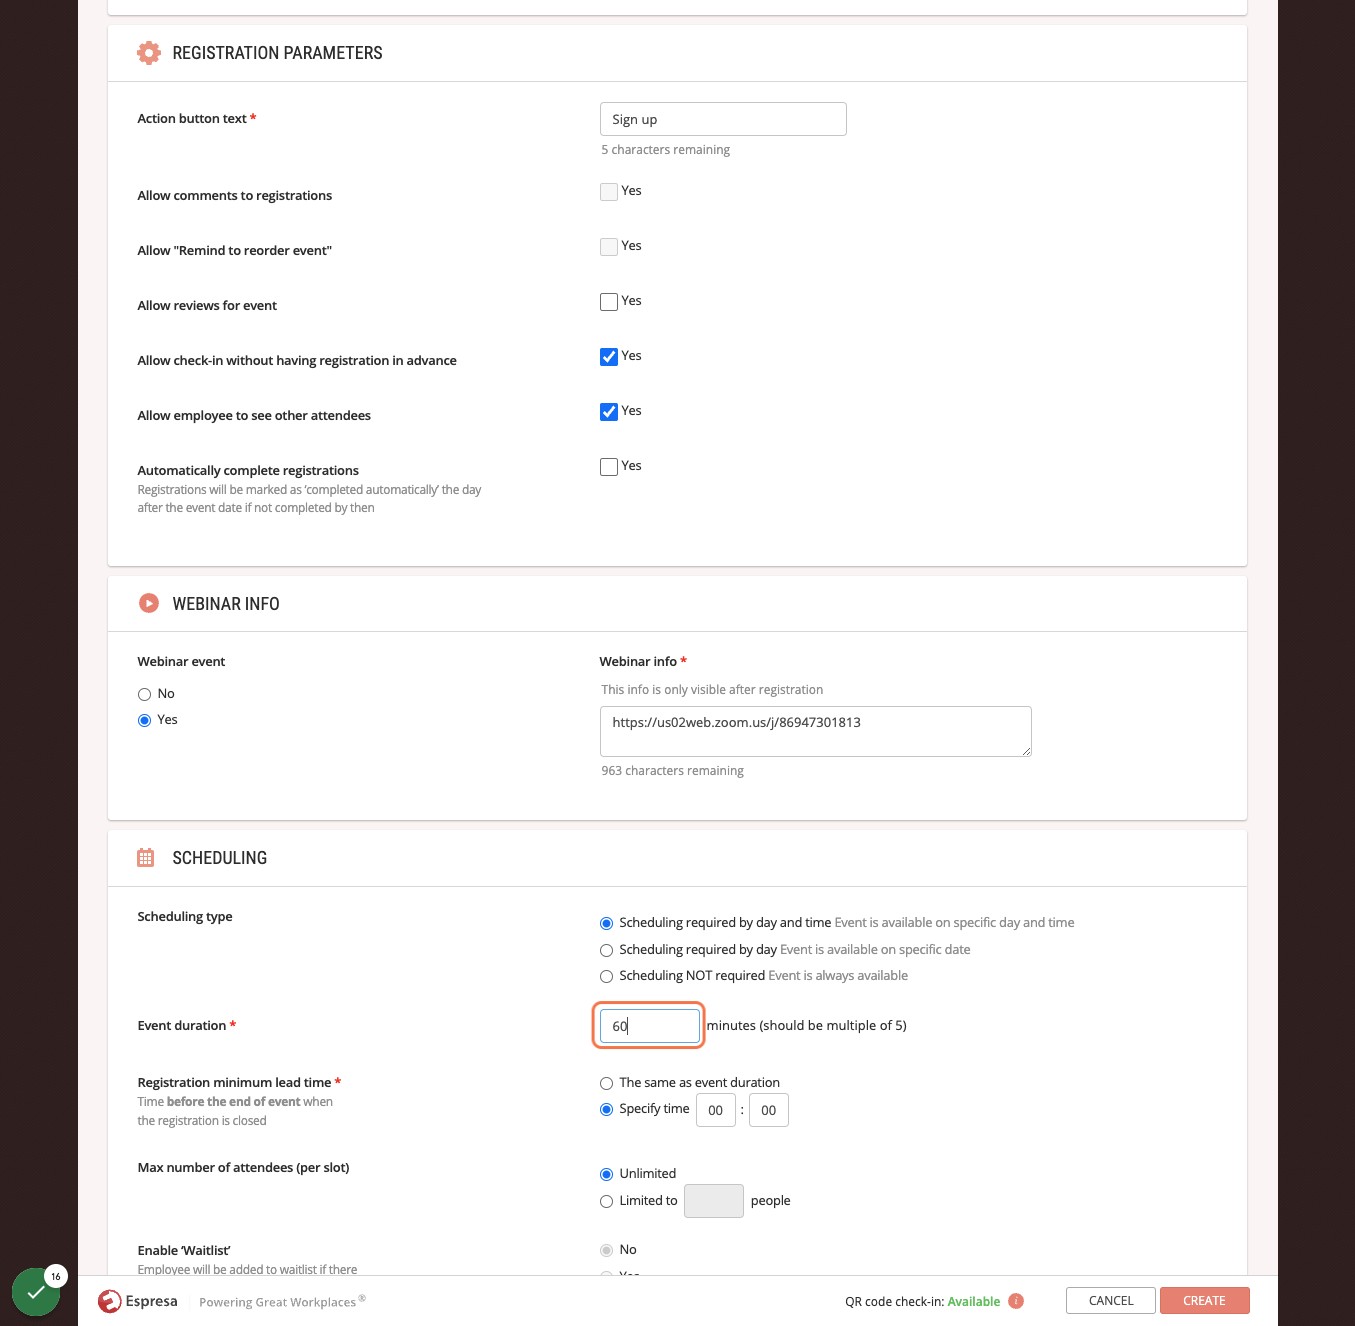
Task: Click the lead time hours field
Action: pyautogui.click(x=716, y=1110)
